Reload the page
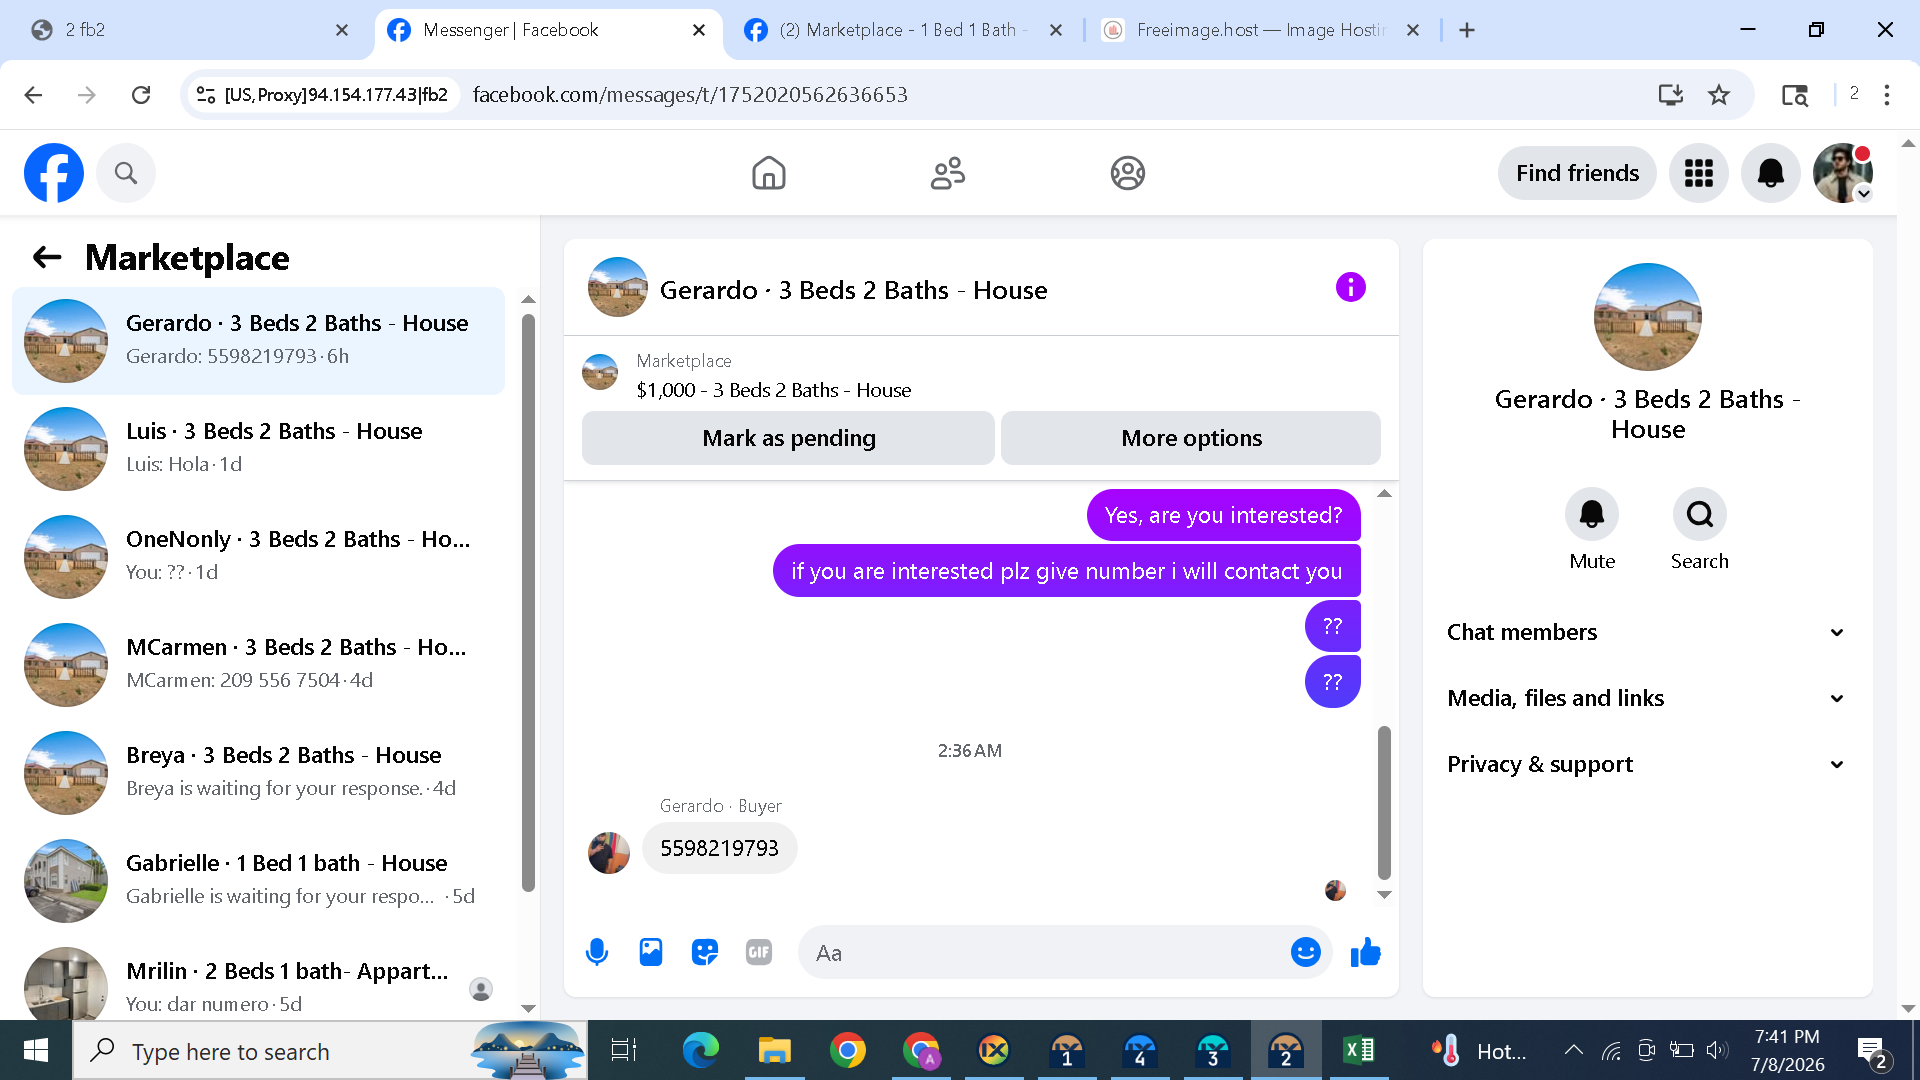1920x1080 pixels. coord(141,95)
